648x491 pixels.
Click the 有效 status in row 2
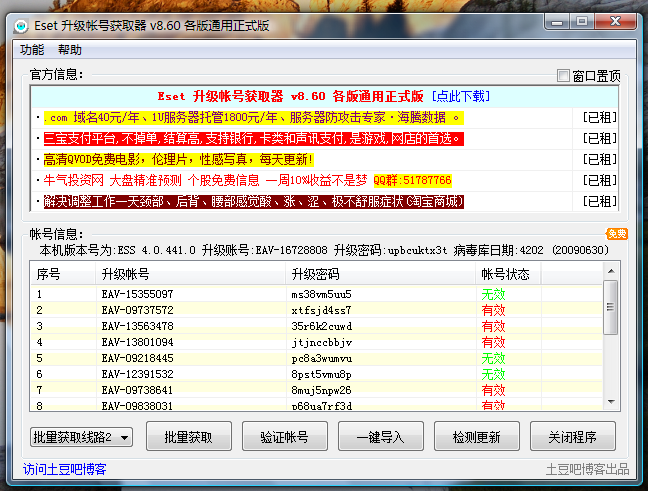pos(493,310)
